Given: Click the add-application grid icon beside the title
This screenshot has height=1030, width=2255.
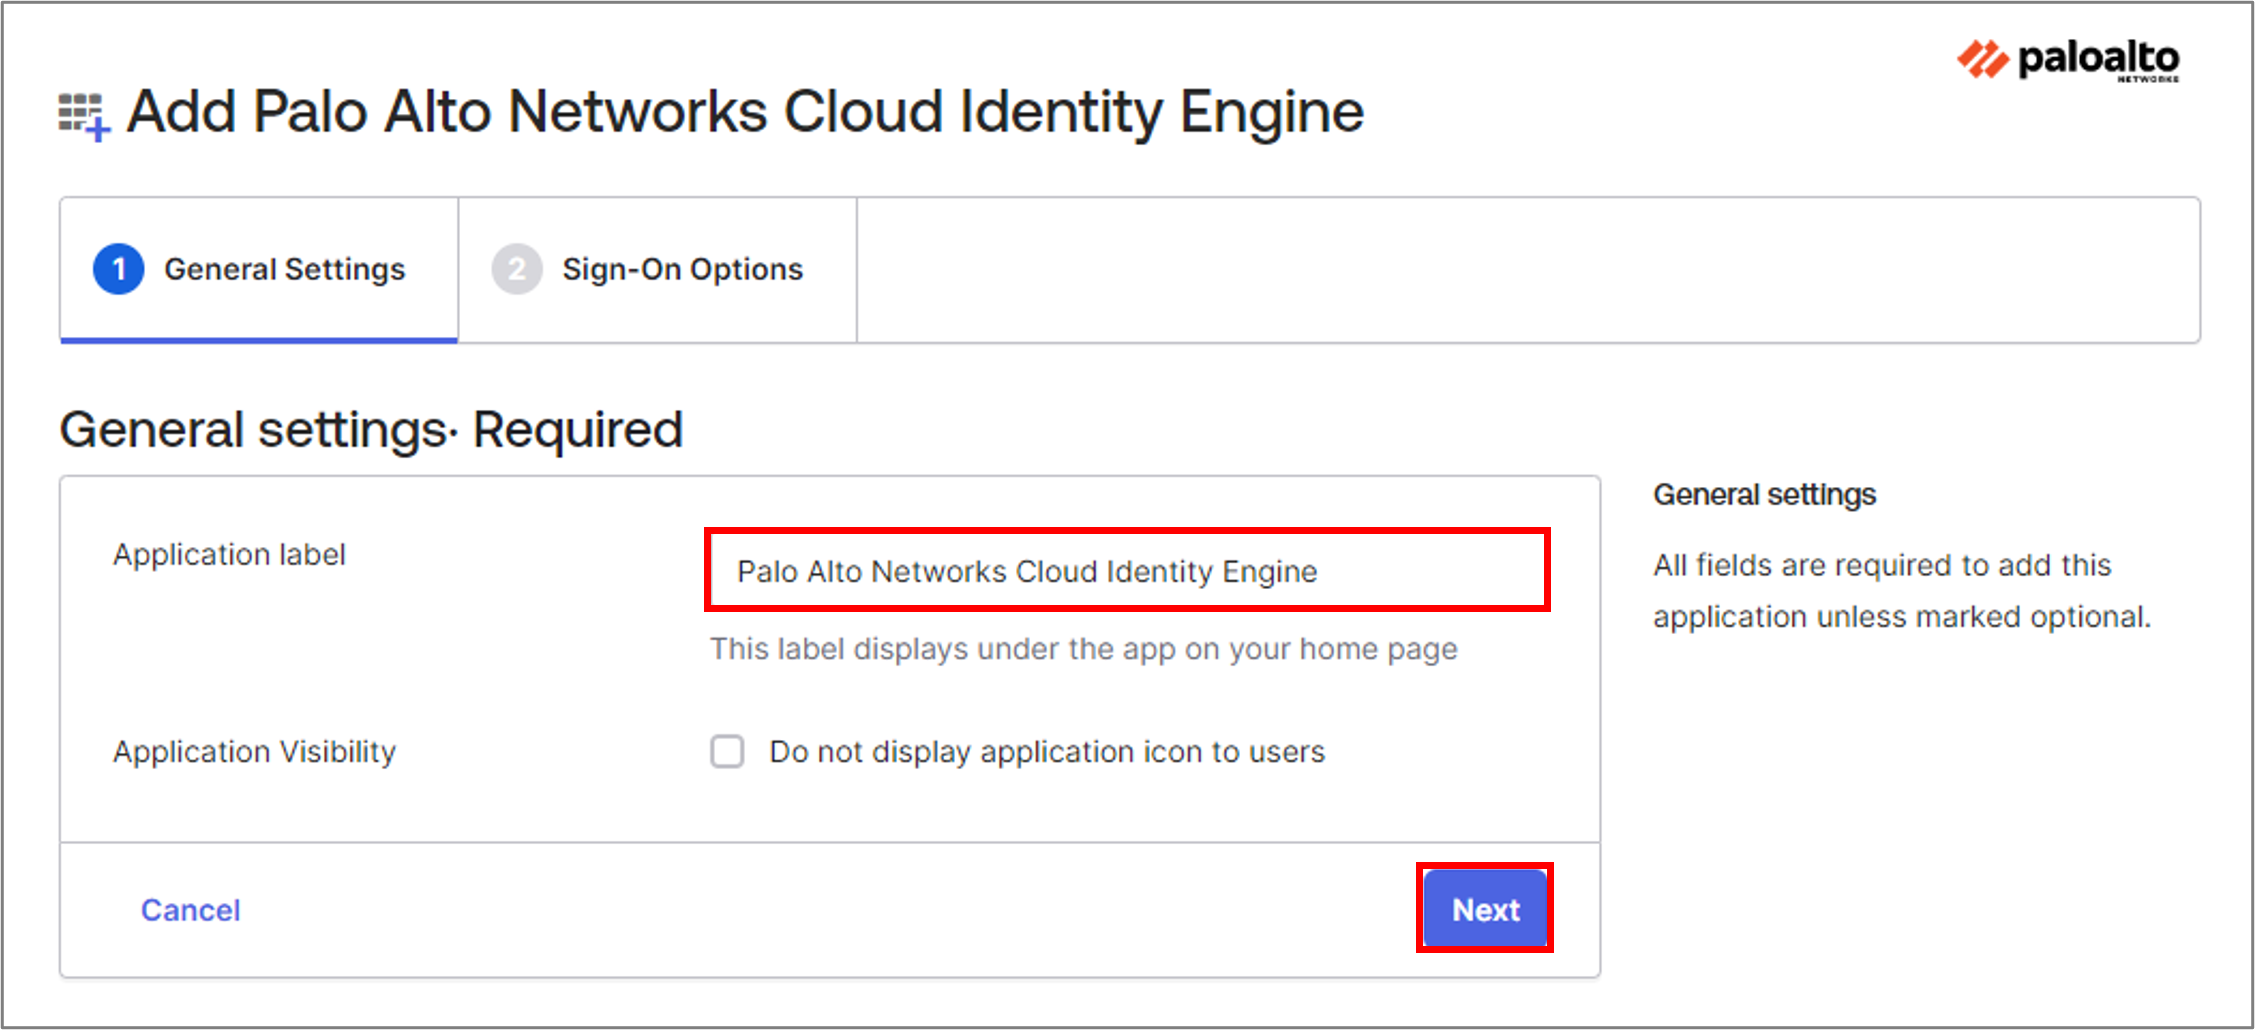Looking at the screenshot, I should [84, 117].
